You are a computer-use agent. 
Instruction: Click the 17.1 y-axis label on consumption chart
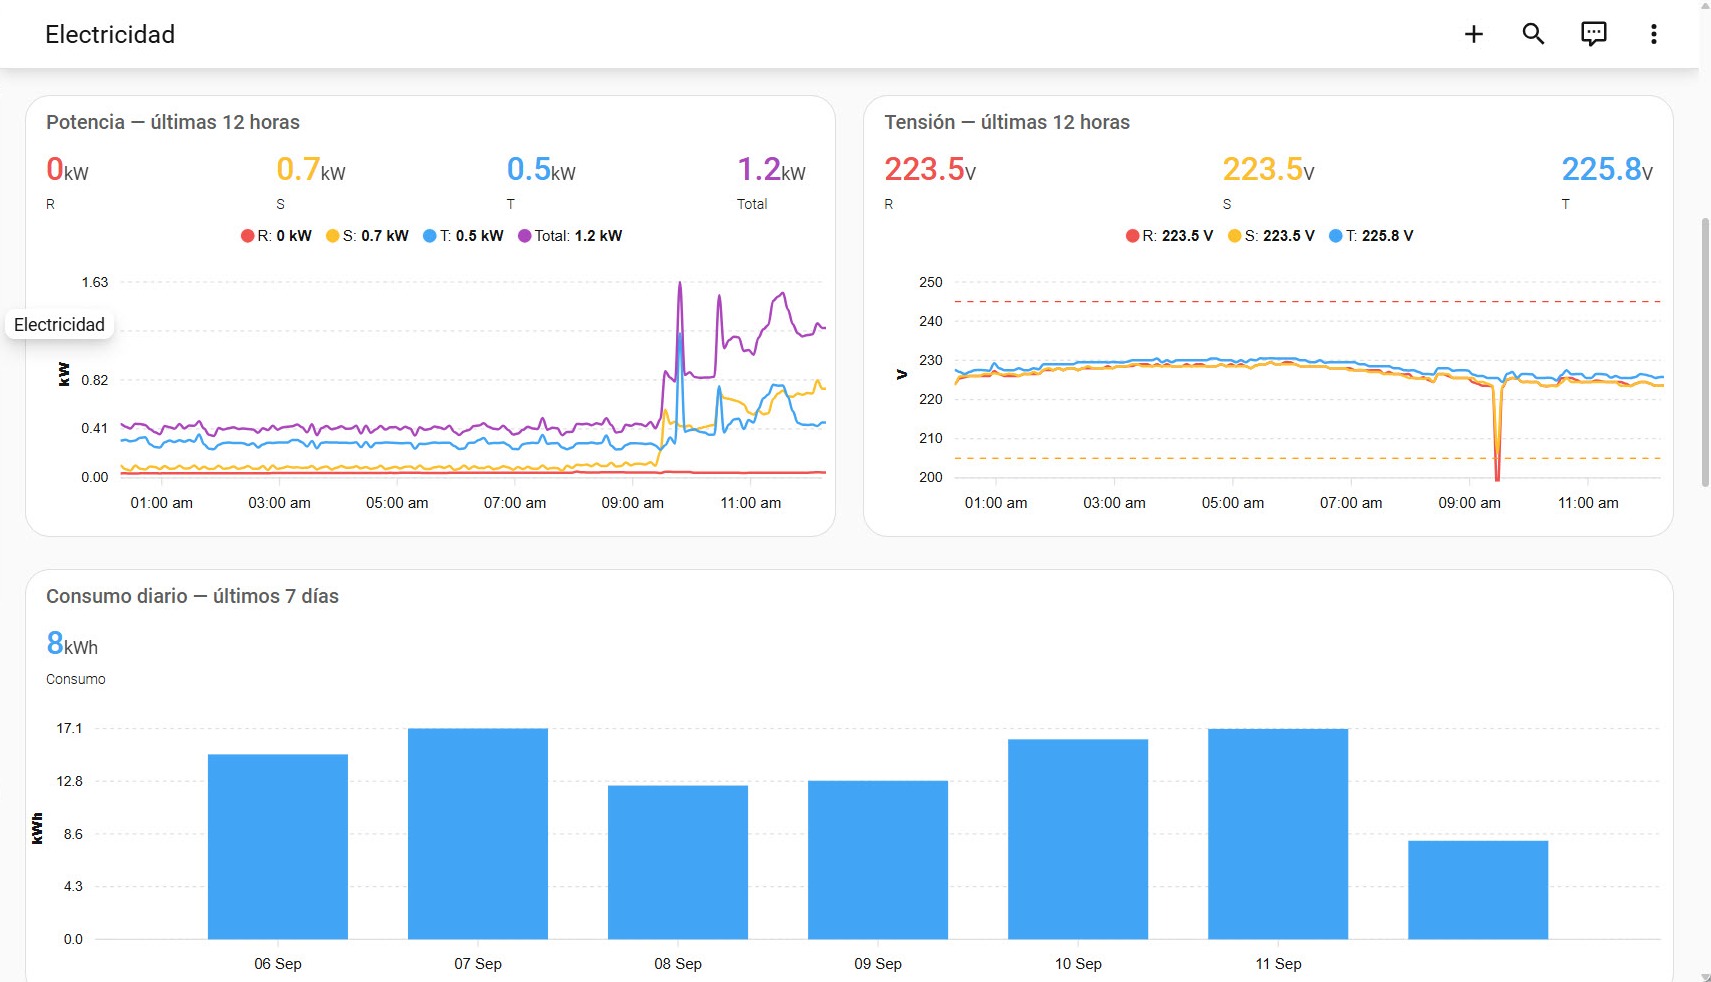pos(69,728)
